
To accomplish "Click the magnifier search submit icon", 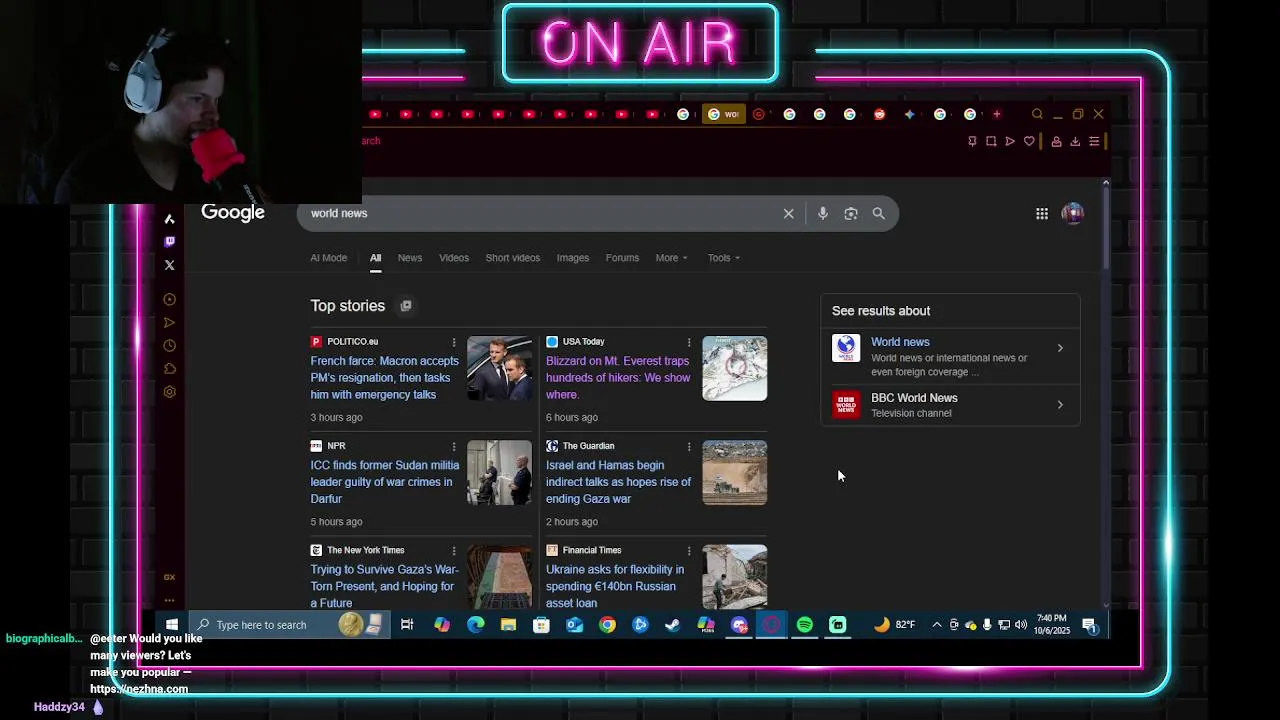I will click(878, 213).
